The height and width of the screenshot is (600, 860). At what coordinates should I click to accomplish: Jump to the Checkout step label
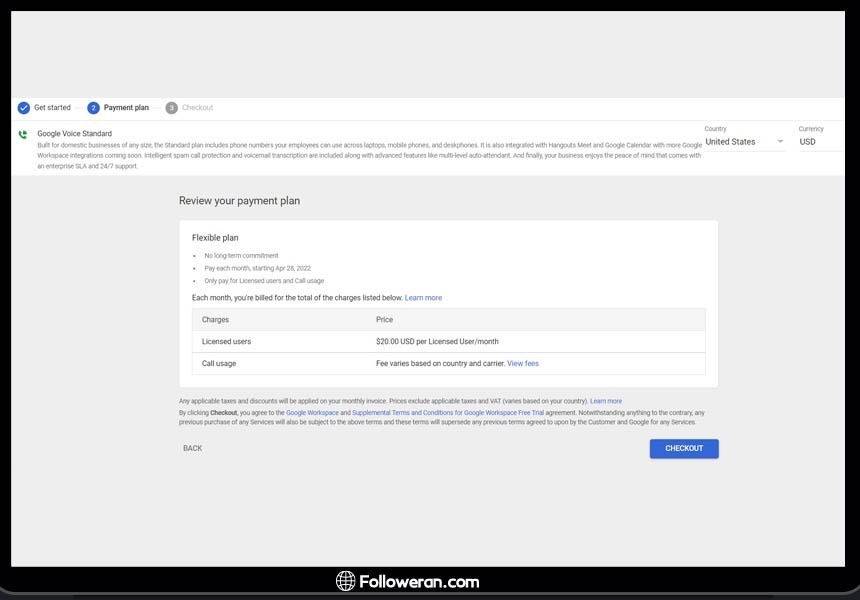[x=197, y=108]
